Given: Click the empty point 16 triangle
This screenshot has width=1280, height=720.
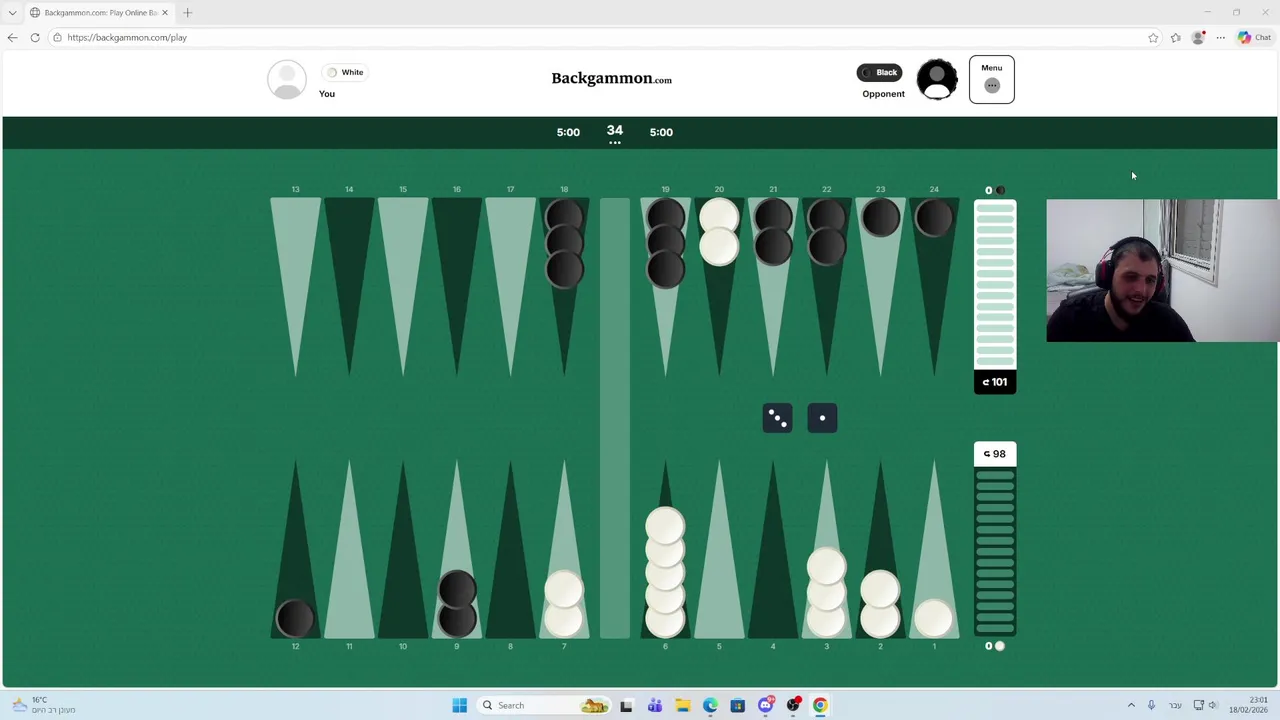Looking at the screenshot, I should [x=457, y=288].
